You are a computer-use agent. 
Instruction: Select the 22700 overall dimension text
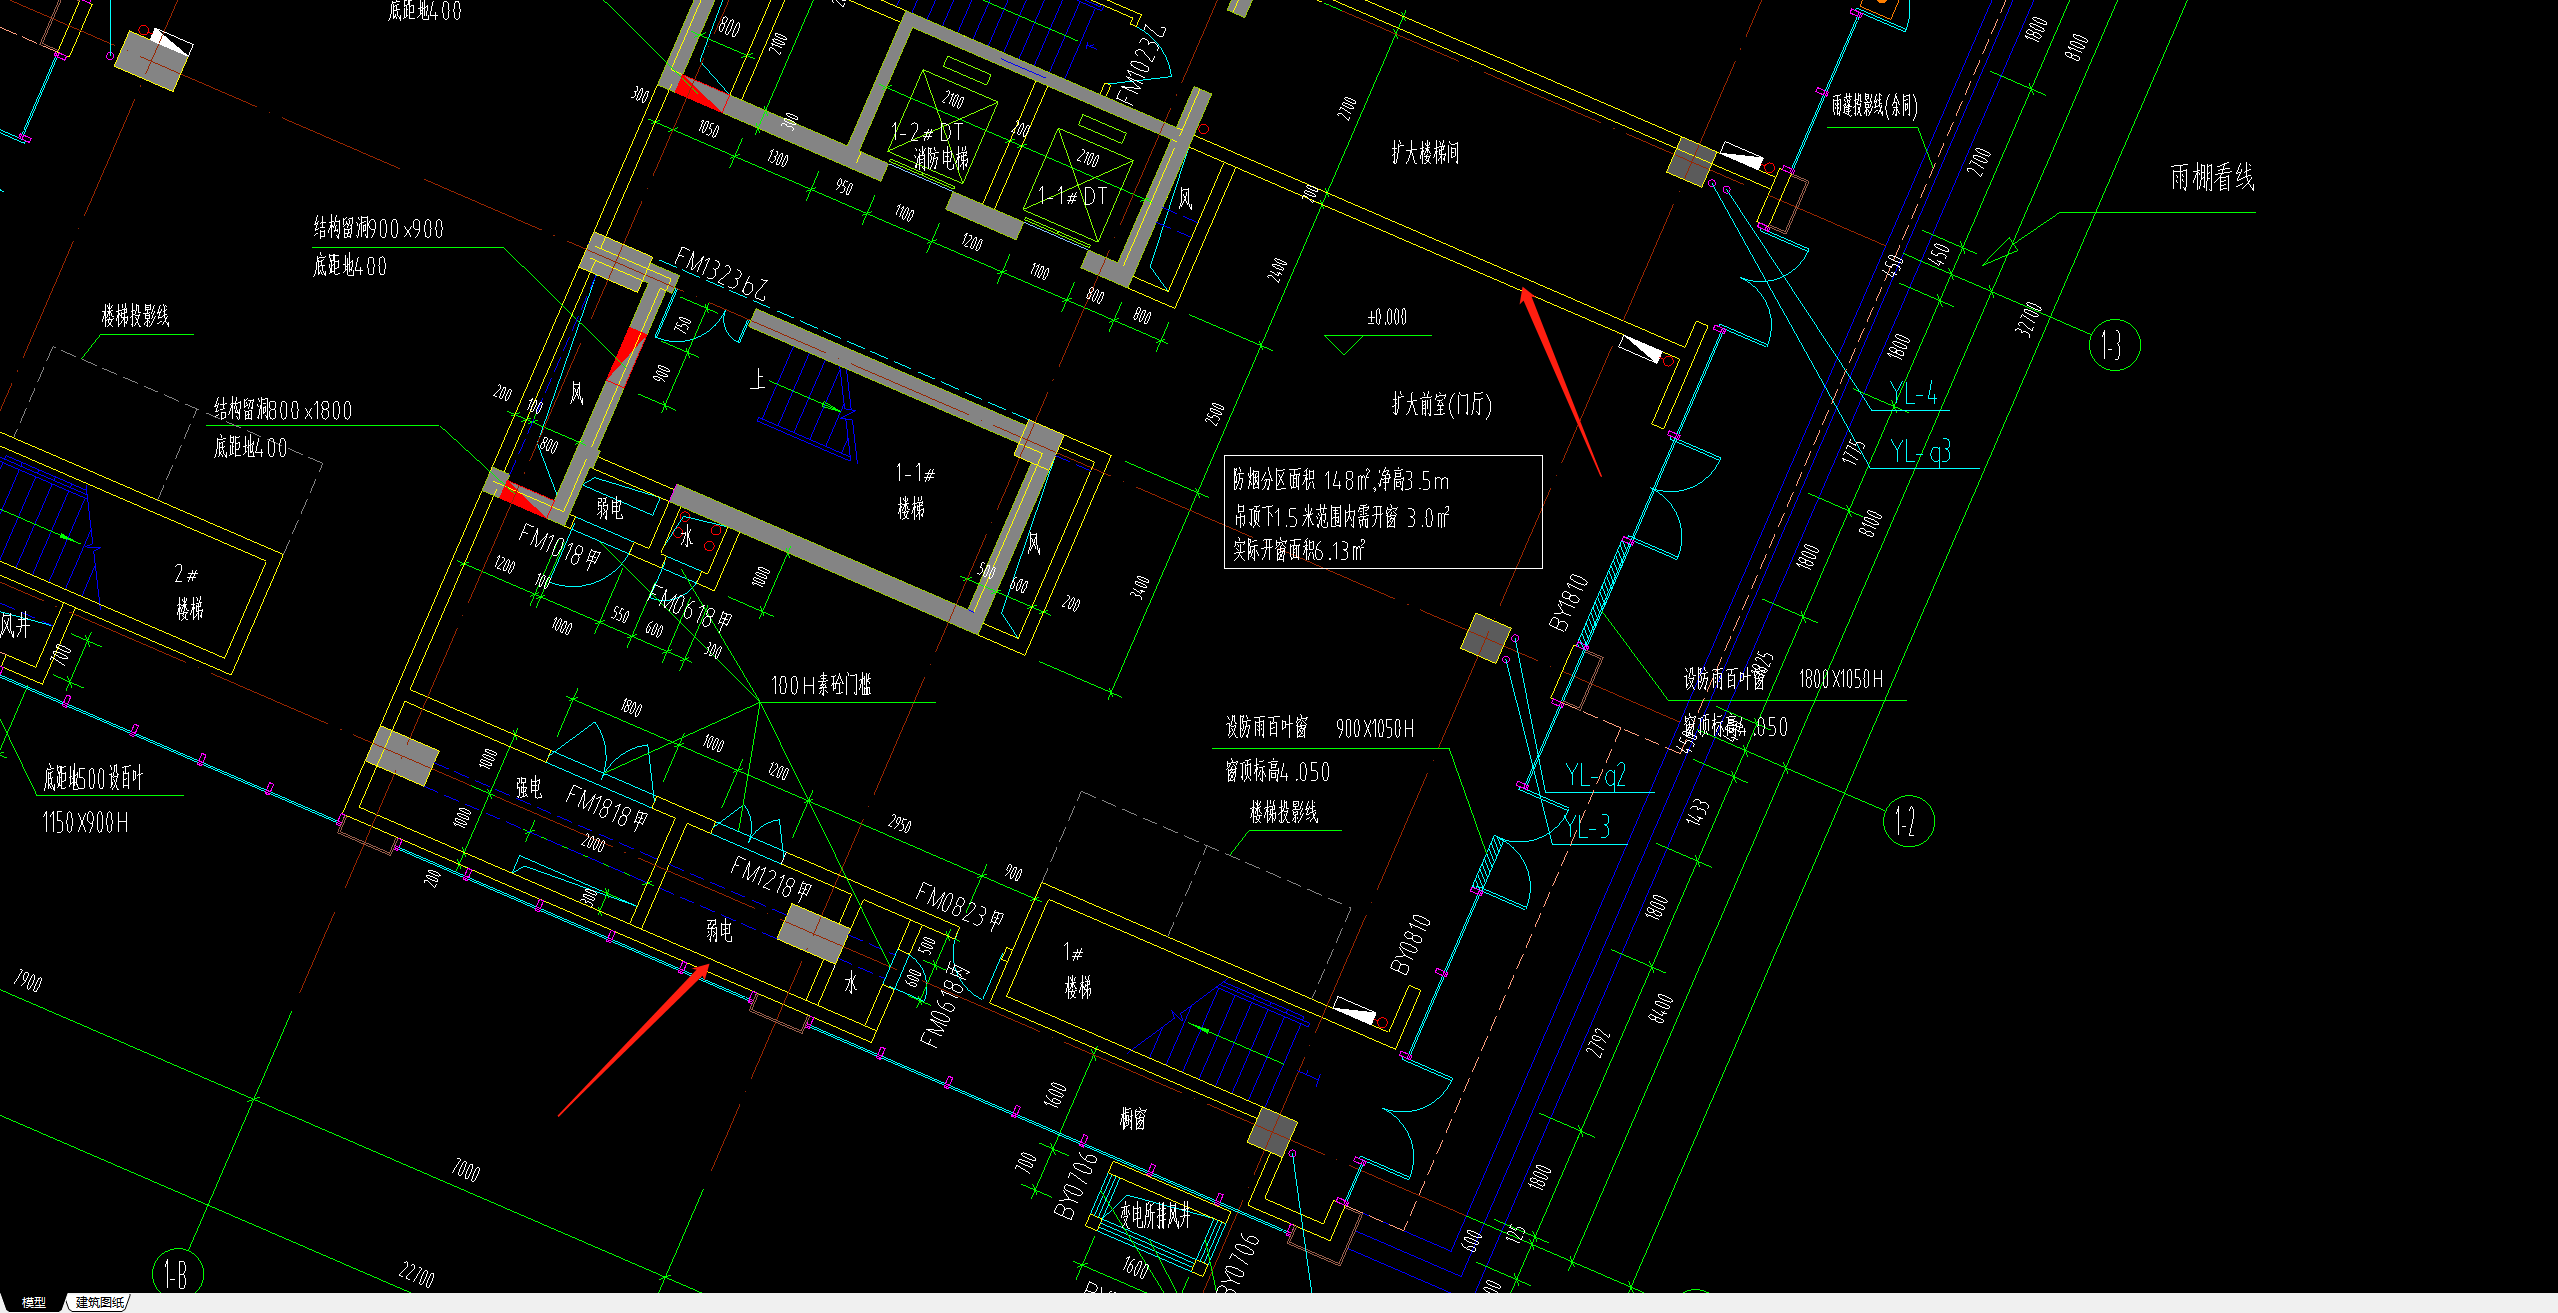click(417, 1275)
